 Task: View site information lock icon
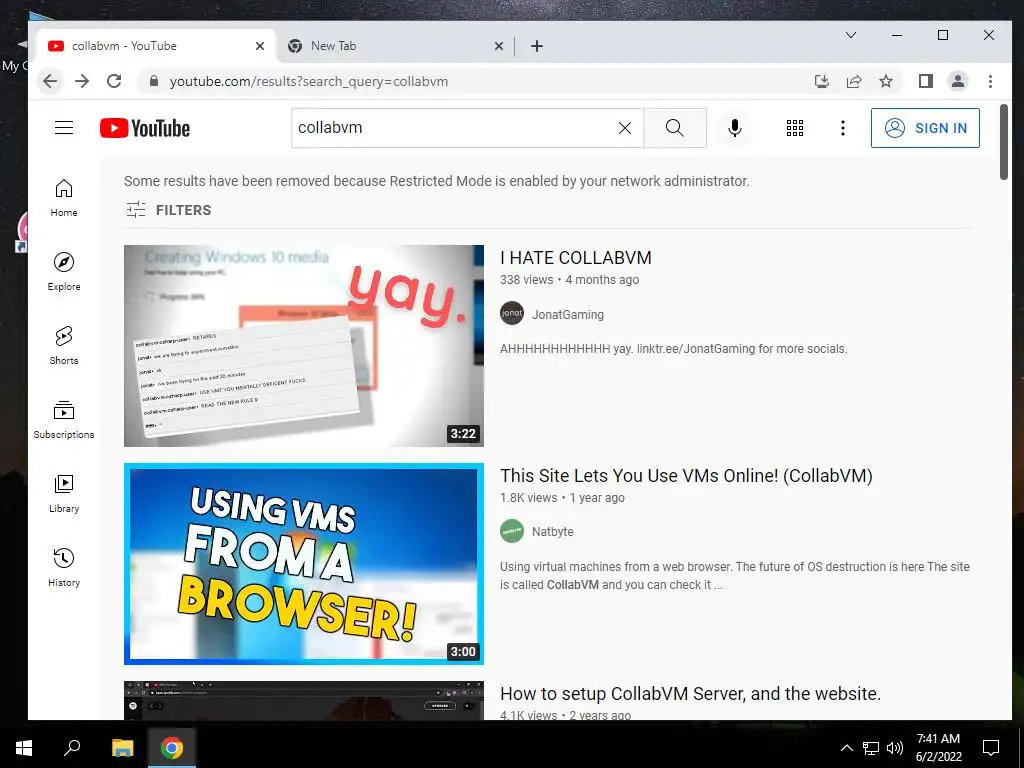(154, 81)
